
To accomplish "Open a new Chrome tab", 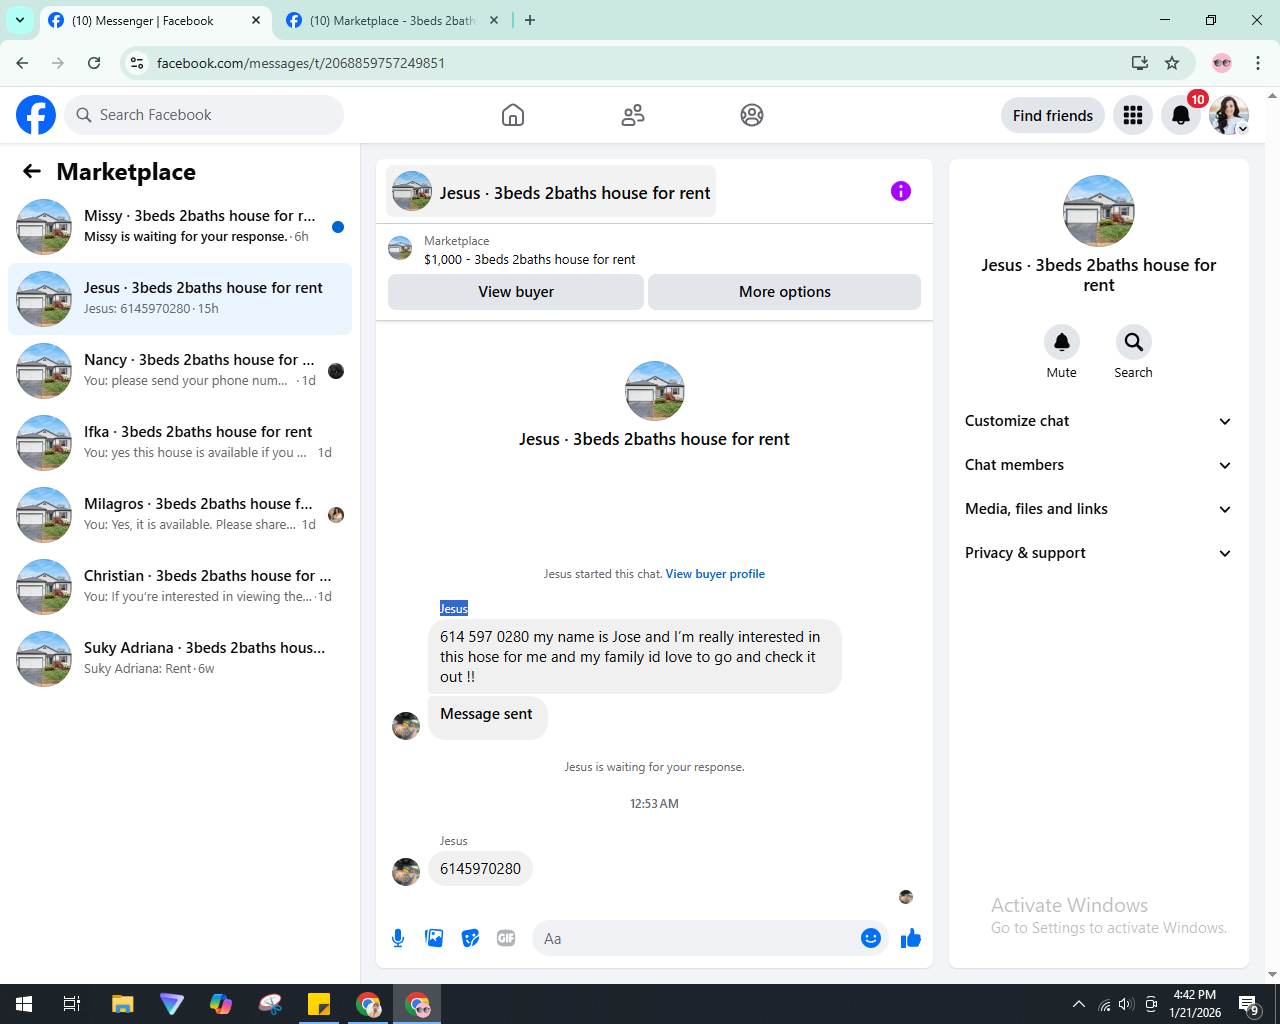I will (530, 20).
